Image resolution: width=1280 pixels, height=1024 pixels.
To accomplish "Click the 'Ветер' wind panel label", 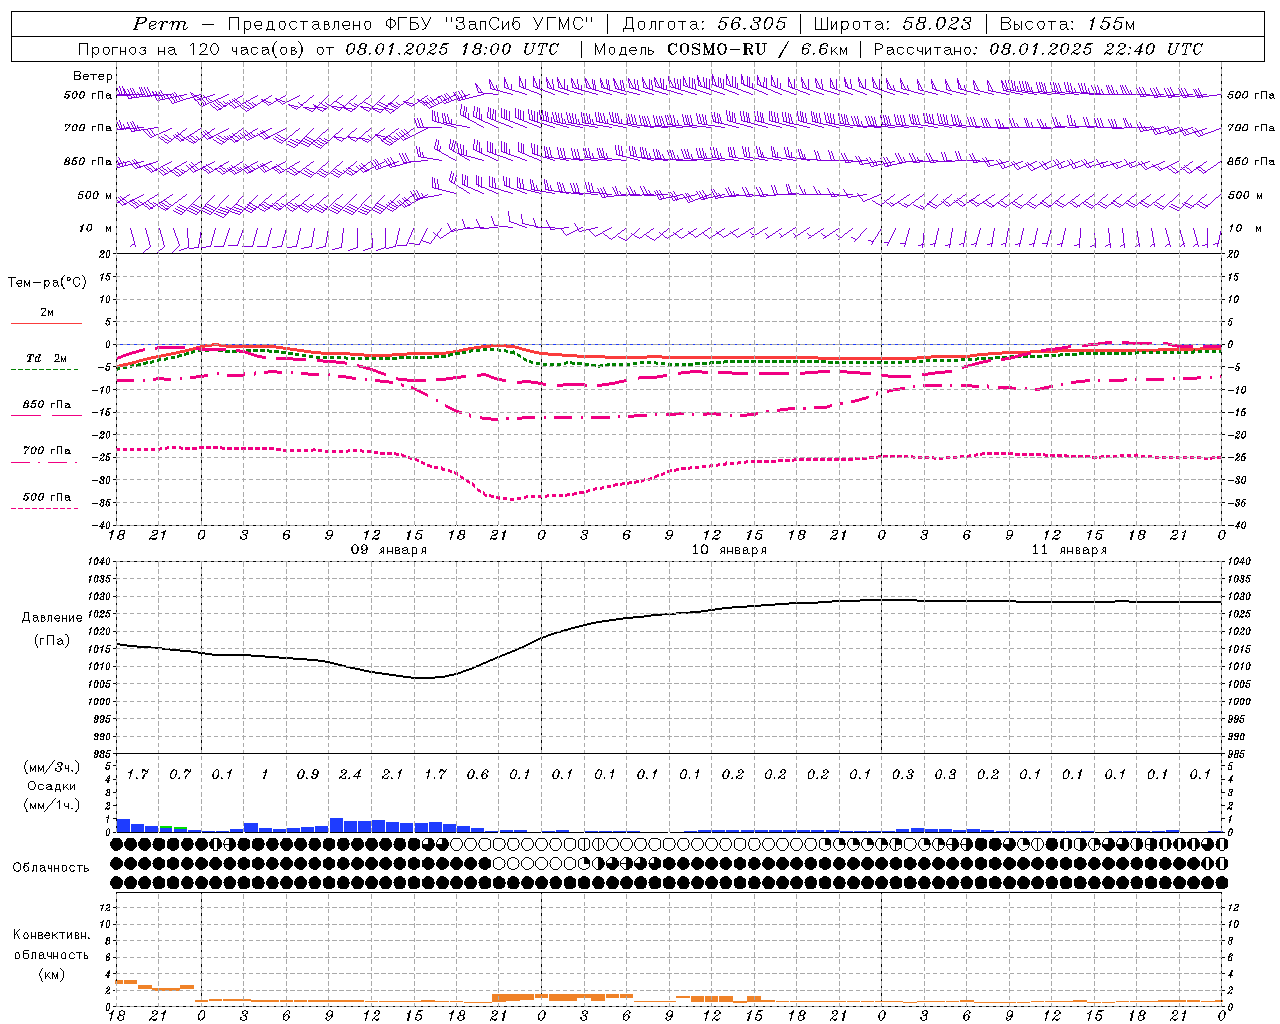I will pyautogui.click(x=92, y=76).
